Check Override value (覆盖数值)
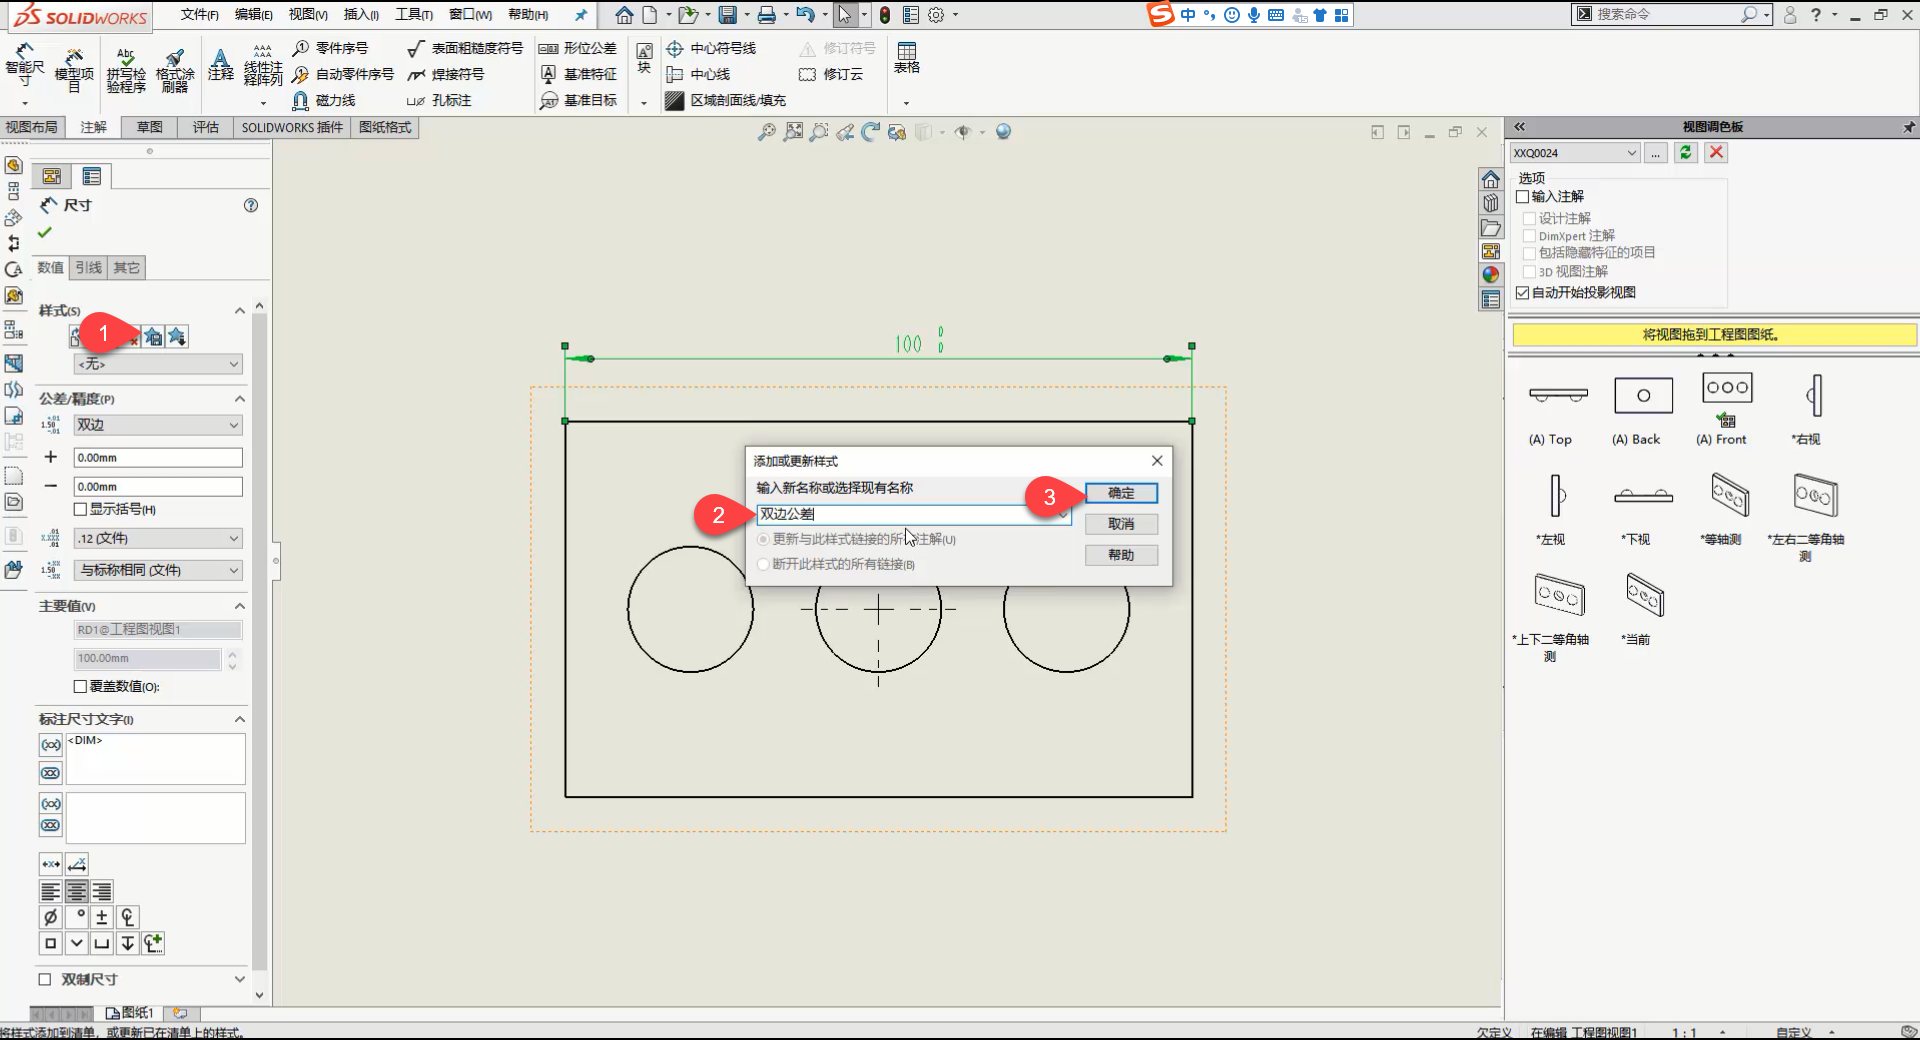This screenshot has width=1920, height=1040. 81,686
